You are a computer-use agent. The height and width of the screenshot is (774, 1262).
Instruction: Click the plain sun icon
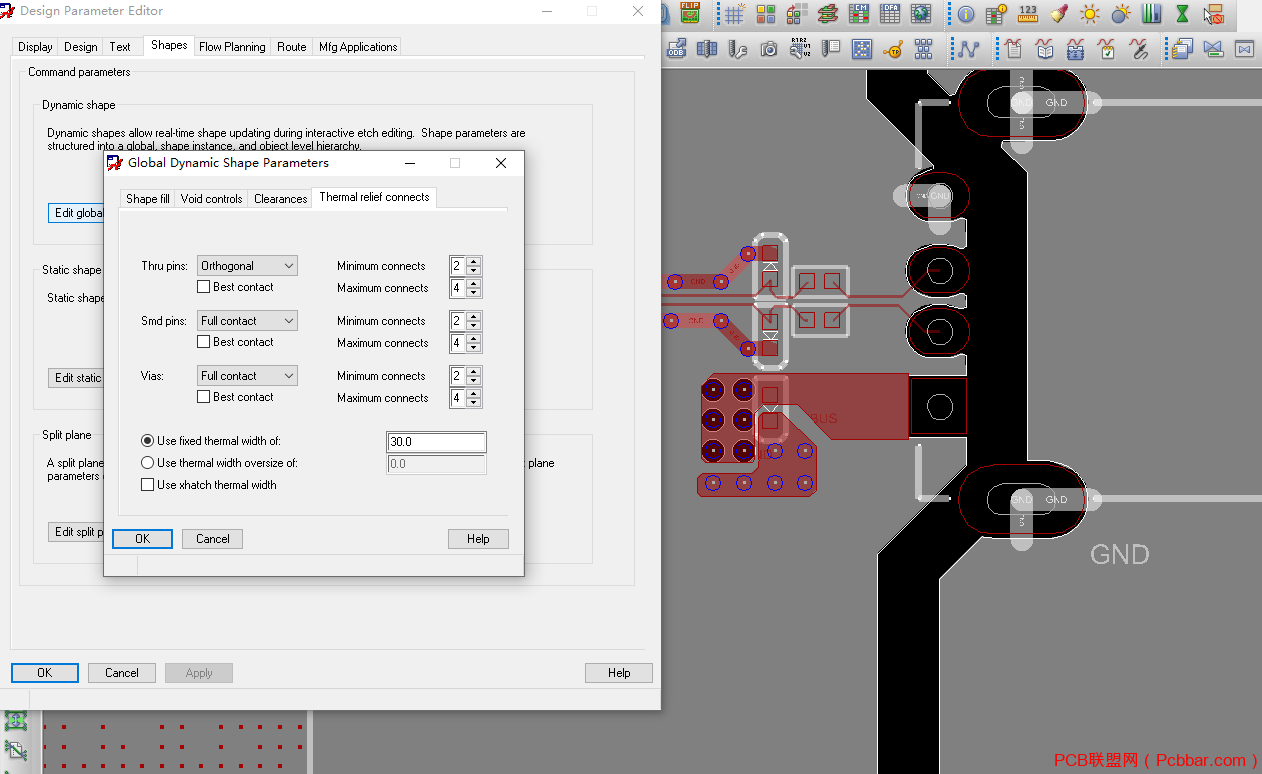tap(1090, 14)
